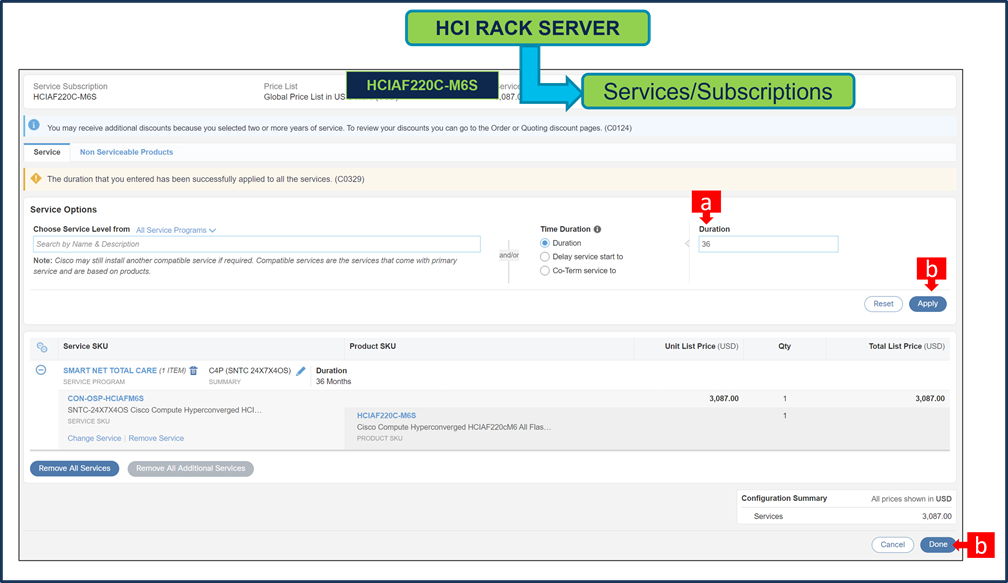Click the Reset button
The height and width of the screenshot is (583, 1008).
[x=883, y=303]
